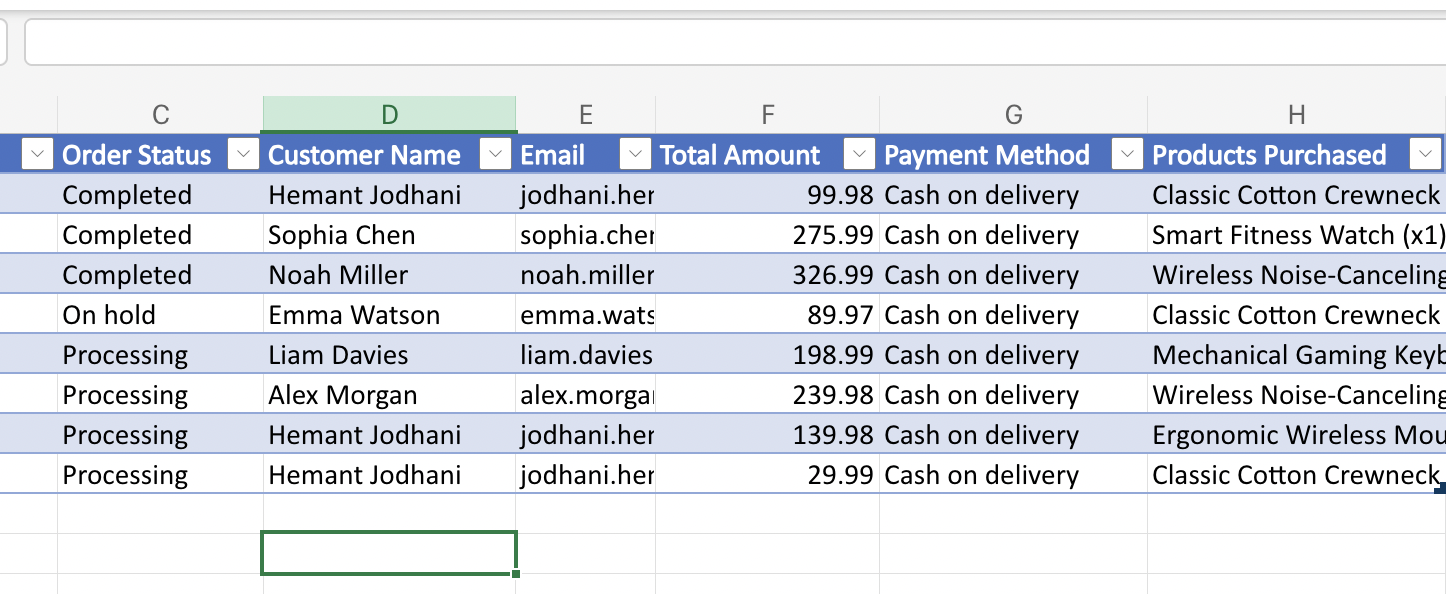
Task: Select the 239.98 amount cell
Action: (767, 395)
